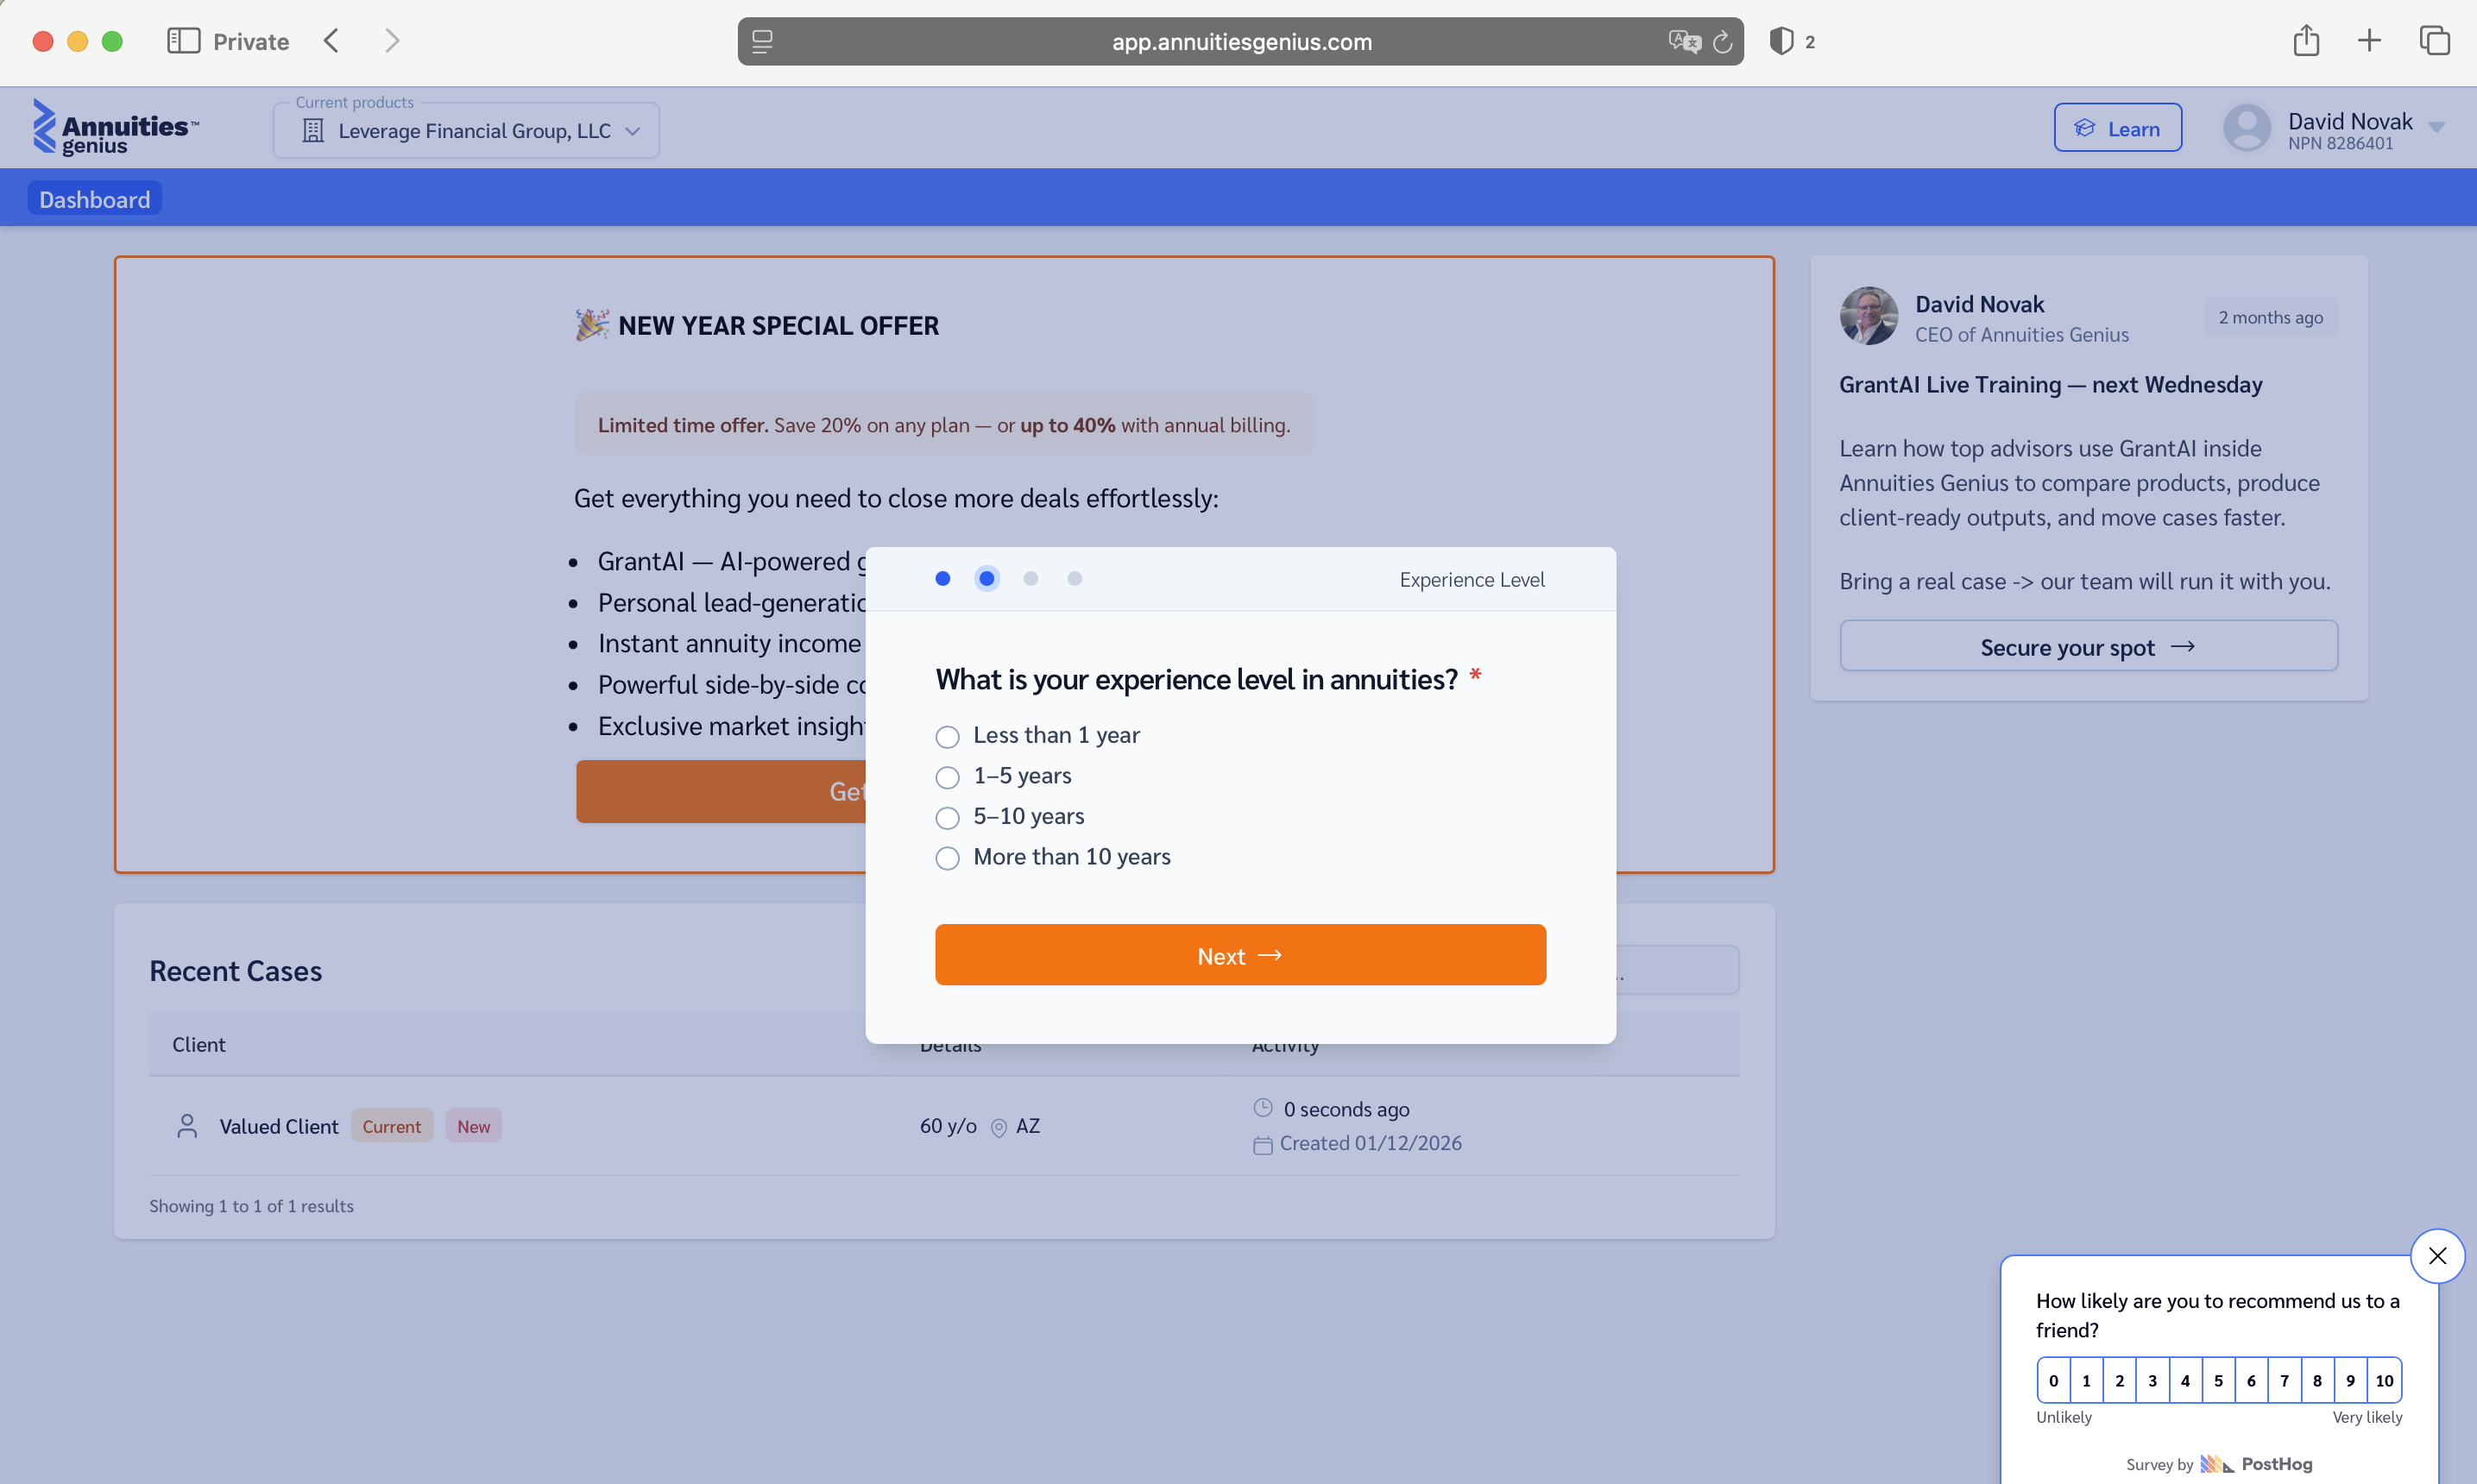Expand David Novak account menu
Screen dimensions: 2477x1484
pyautogui.click(x=2436, y=127)
